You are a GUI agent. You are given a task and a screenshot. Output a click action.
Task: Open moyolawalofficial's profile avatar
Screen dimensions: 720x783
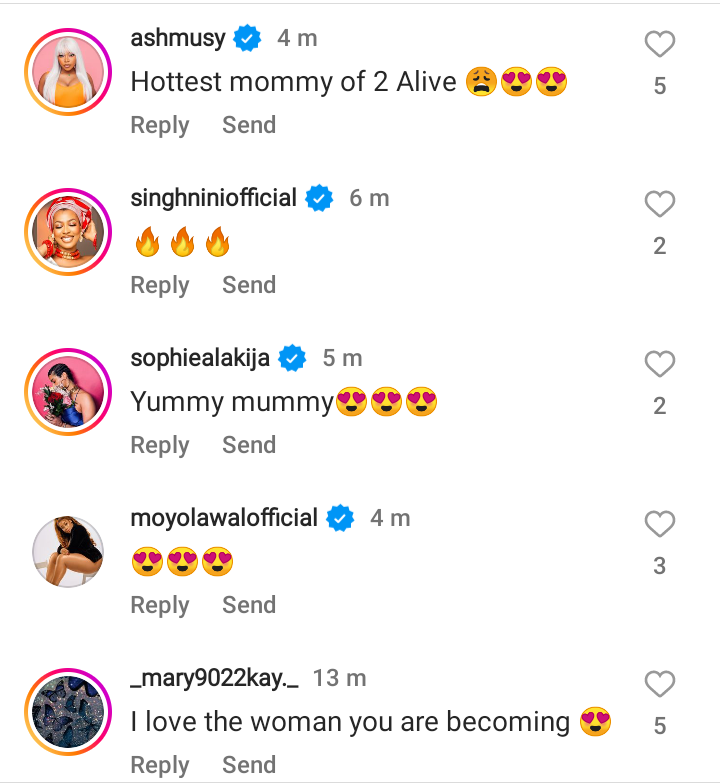[67, 551]
